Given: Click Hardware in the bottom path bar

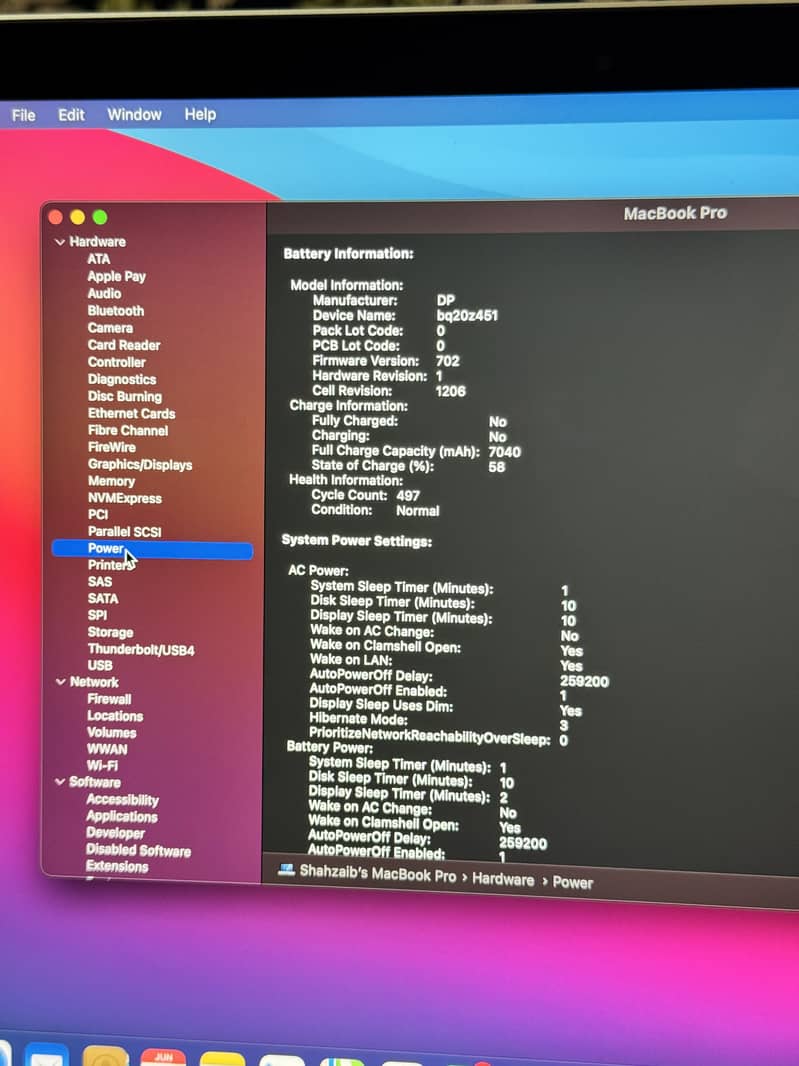Looking at the screenshot, I should click(503, 879).
